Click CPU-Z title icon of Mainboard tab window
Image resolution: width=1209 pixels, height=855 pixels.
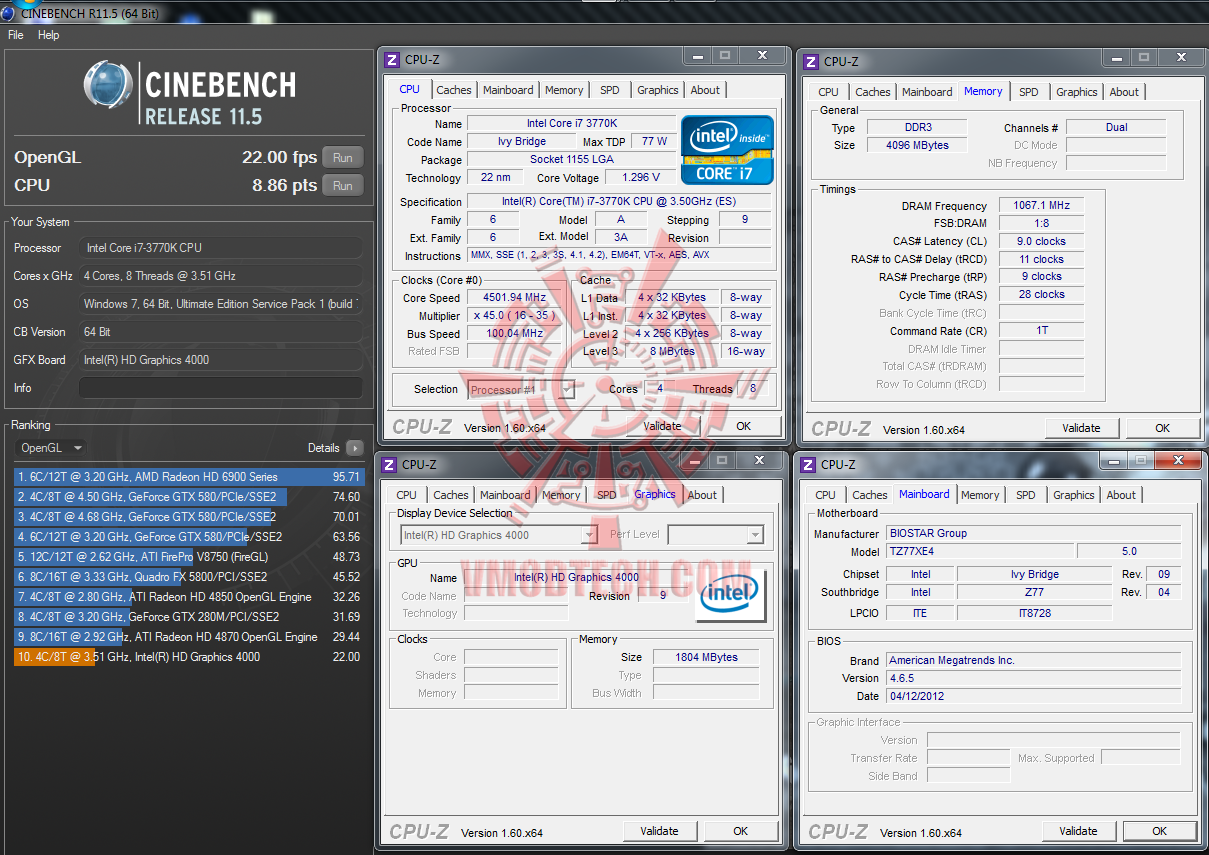tap(808, 464)
